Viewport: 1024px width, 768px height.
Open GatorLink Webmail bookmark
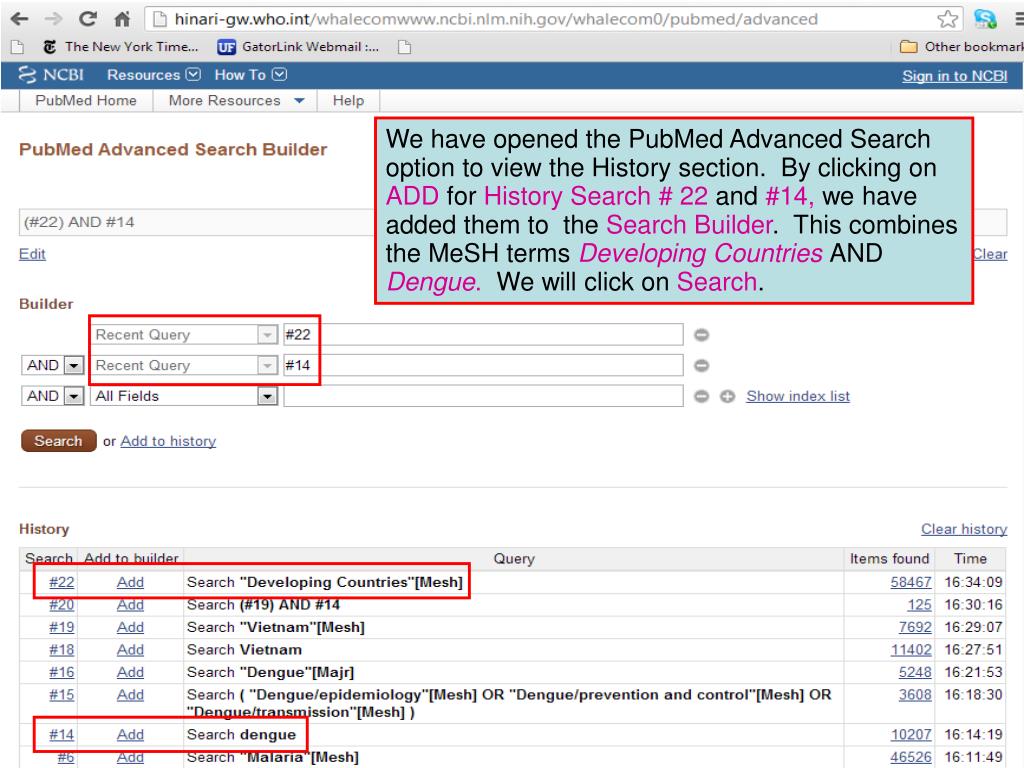tap(298, 47)
